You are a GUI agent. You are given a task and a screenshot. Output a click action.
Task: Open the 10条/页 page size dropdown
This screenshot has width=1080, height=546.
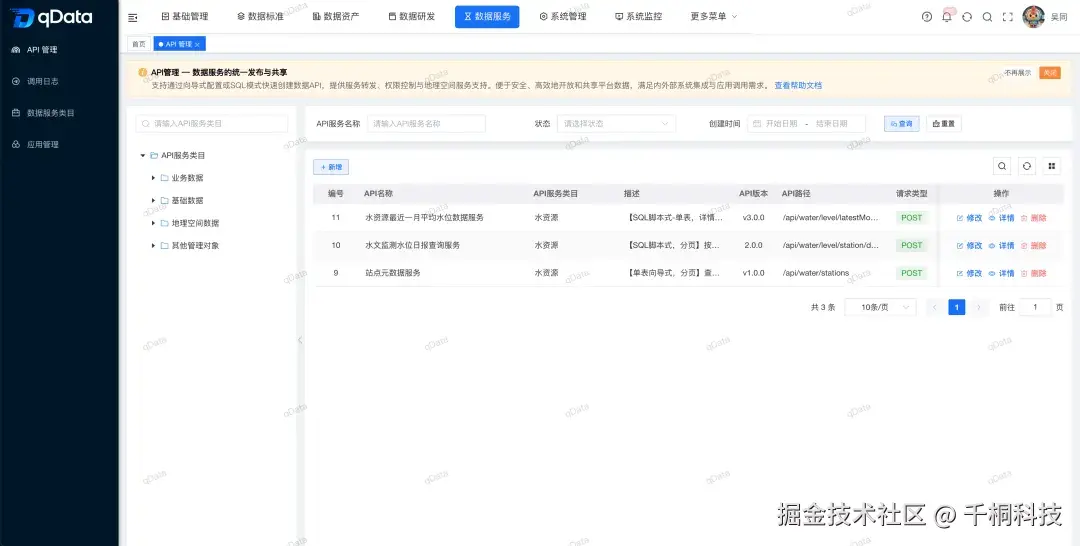[880, 307]
